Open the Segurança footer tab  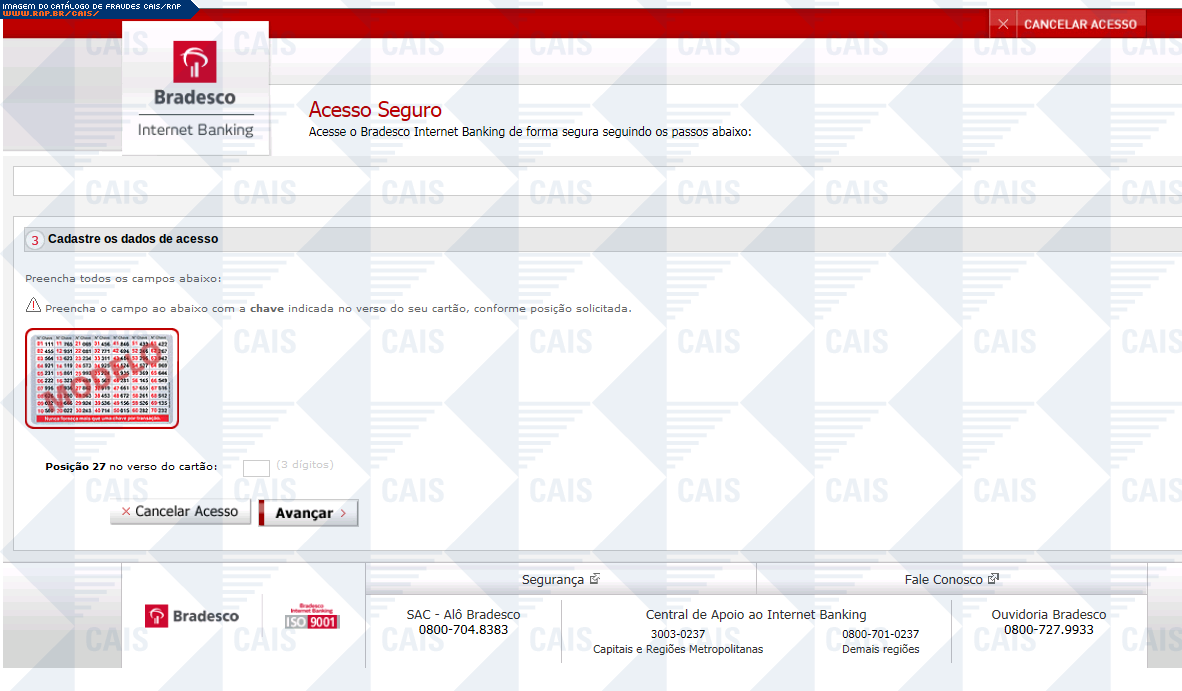[x=552, y=580]
